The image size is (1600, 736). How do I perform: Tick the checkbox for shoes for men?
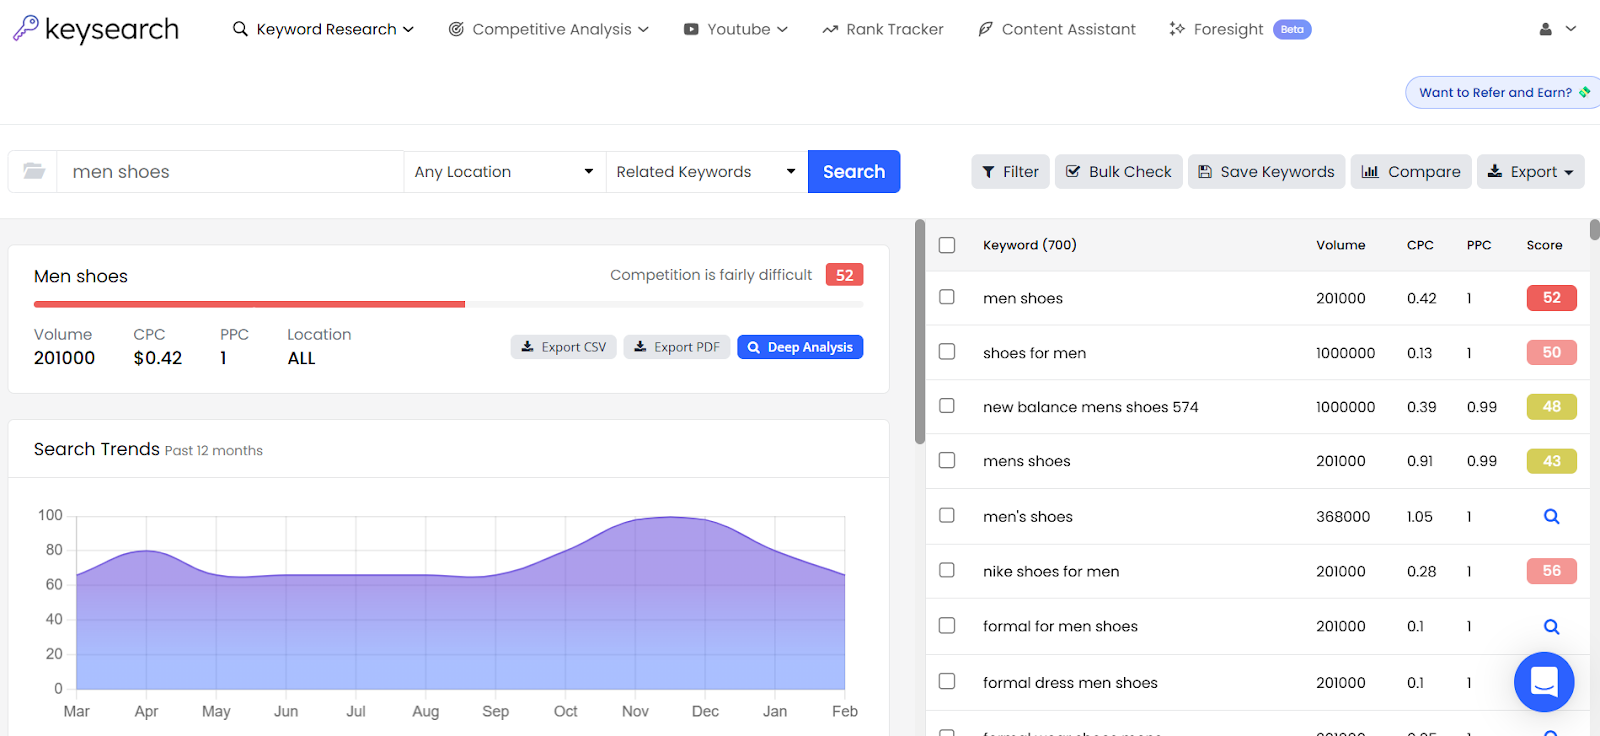947,352
